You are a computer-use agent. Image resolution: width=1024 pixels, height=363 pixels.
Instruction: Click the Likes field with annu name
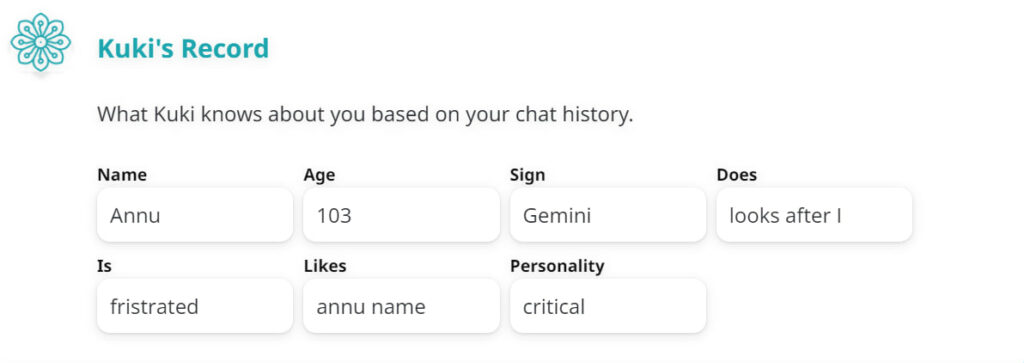[401, 306]
